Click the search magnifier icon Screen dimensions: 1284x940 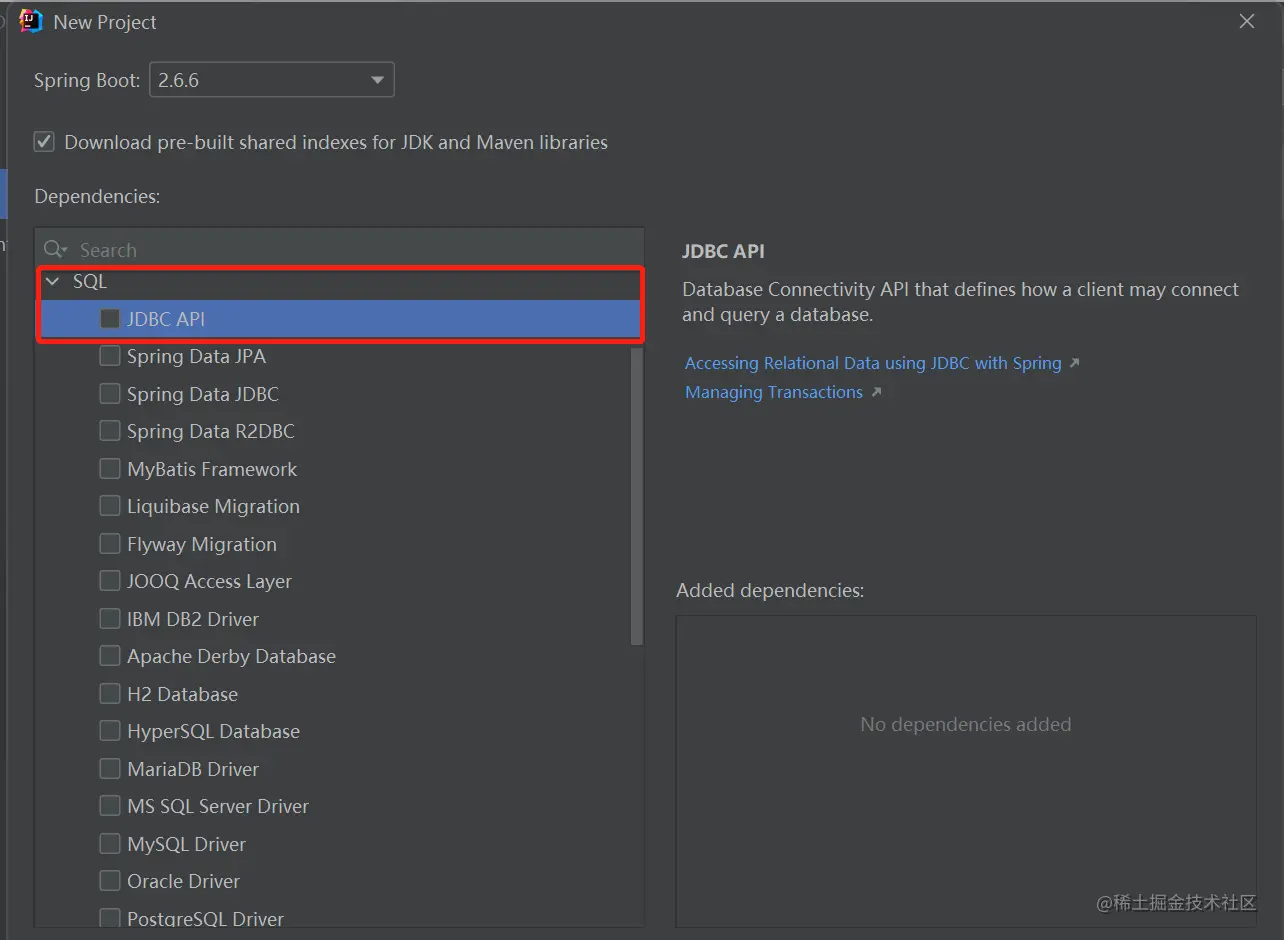(x=54, y=250)
